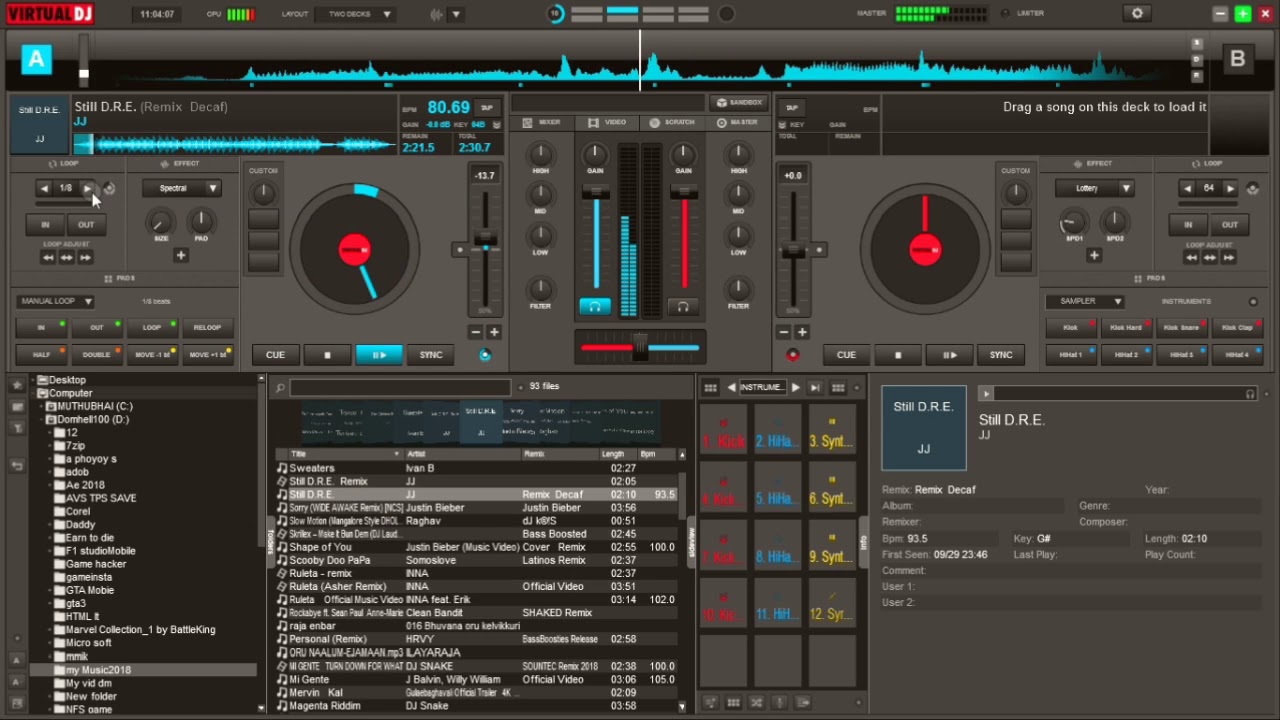Sort the track list by Bpm column
This screenshot has height=720, width=1280.
pyautogui.click(x=656, y=454)
